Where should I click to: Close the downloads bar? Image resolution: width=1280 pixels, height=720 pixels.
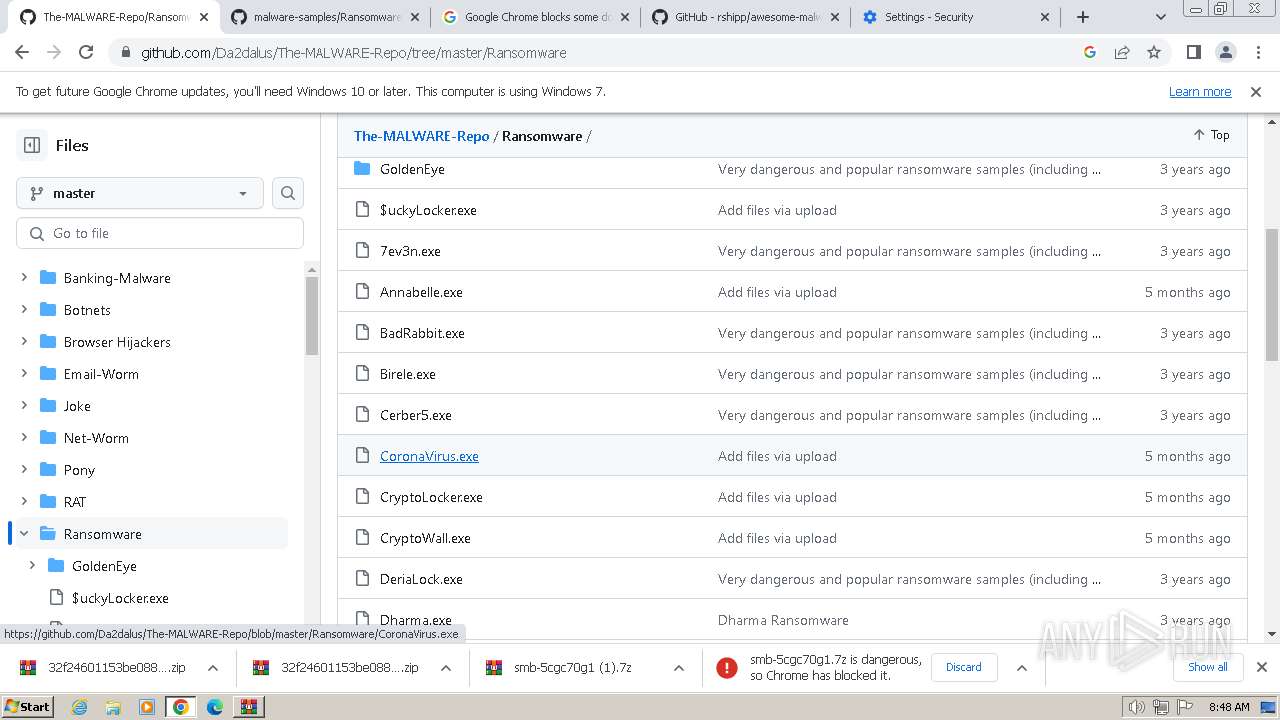tap(1262, 667)
